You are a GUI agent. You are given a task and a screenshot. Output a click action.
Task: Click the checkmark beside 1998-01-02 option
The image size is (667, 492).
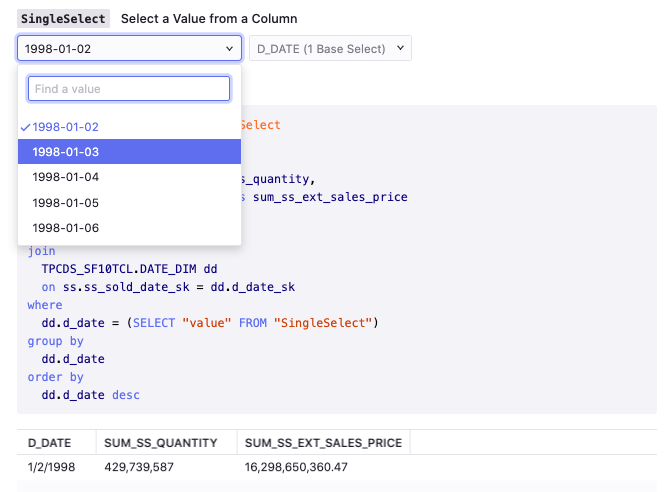point(25,127)
